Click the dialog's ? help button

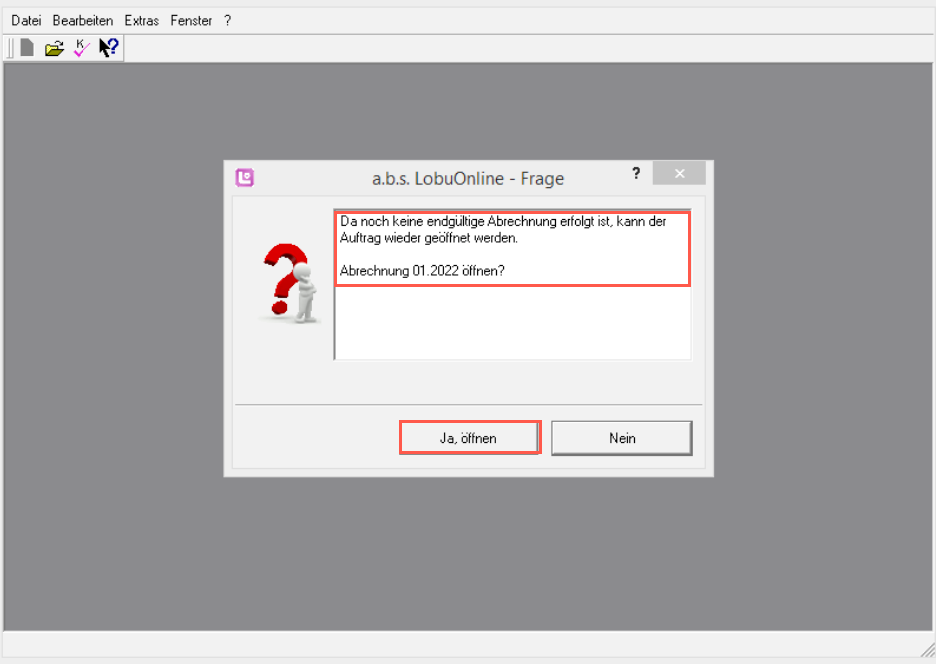[636, 173]
